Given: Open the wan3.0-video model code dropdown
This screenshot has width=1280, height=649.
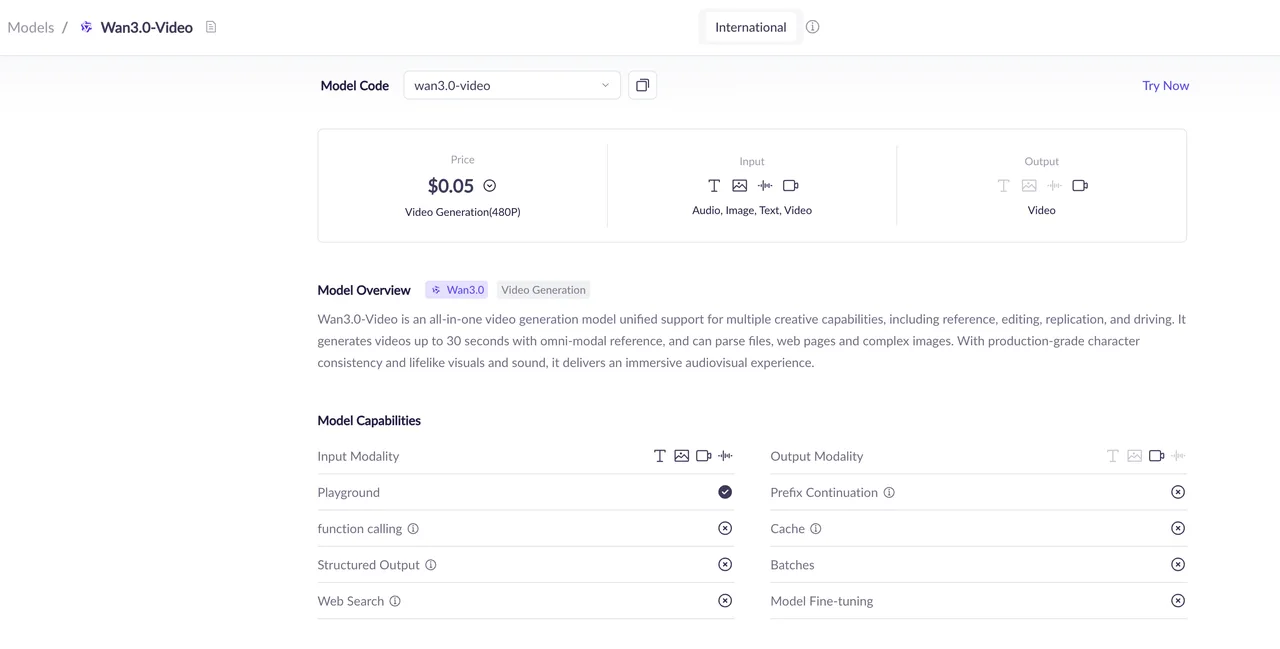Looking at the screenshot, I should [x=512, y=85].
